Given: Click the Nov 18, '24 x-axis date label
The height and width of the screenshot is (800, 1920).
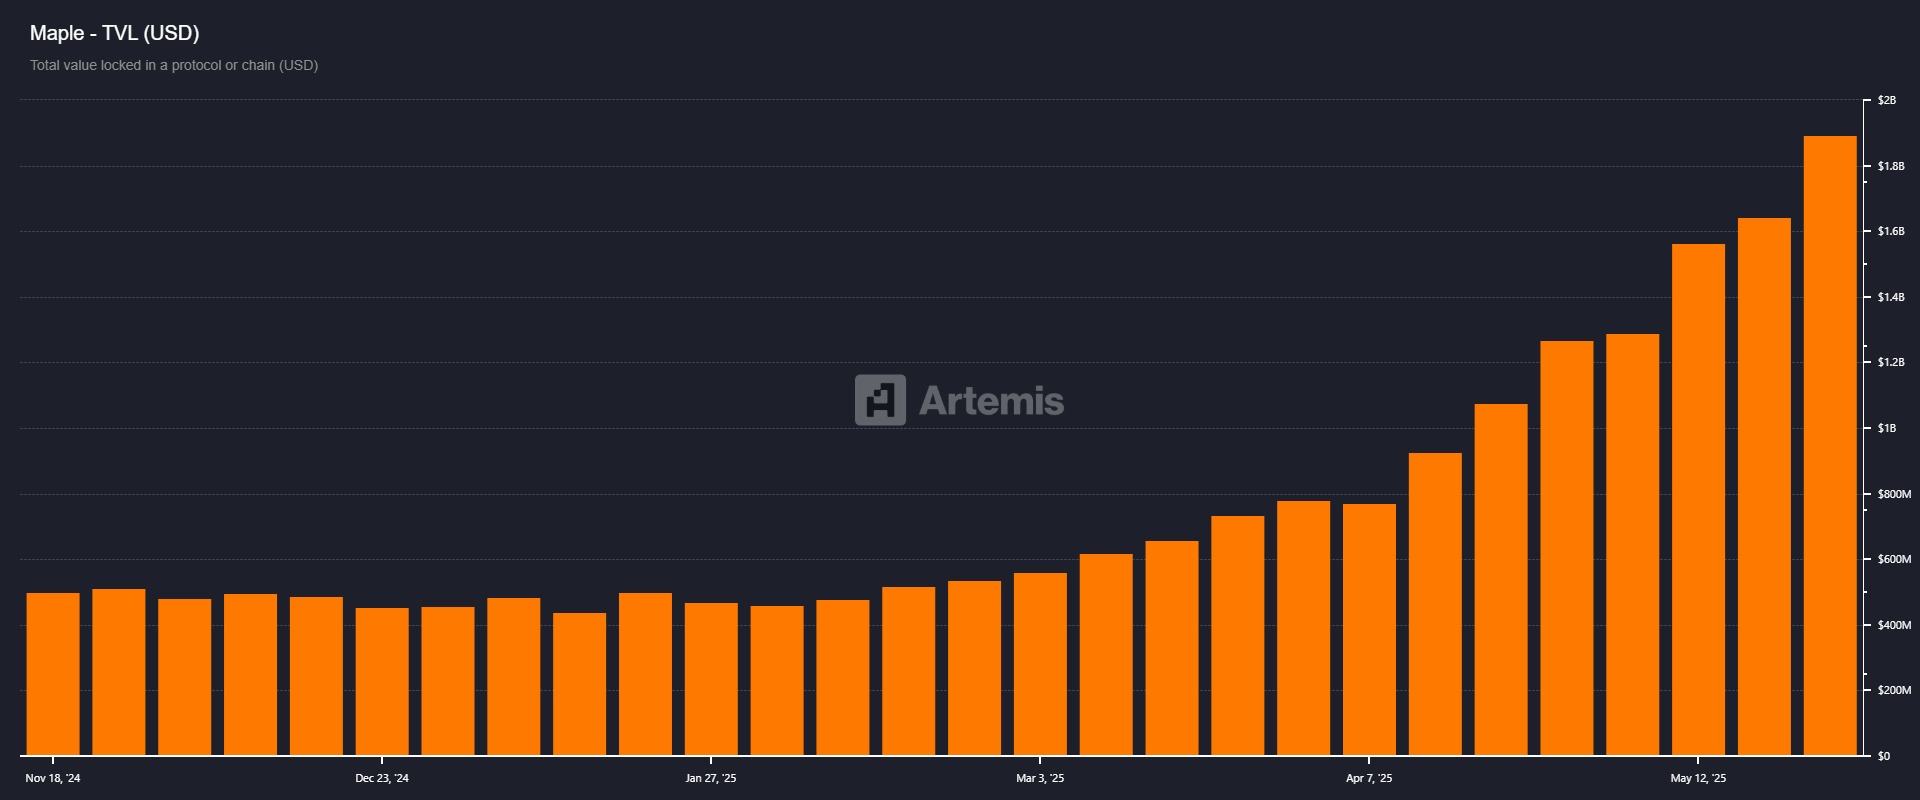Looking at the screenshot, I should [x=53, y=778].
